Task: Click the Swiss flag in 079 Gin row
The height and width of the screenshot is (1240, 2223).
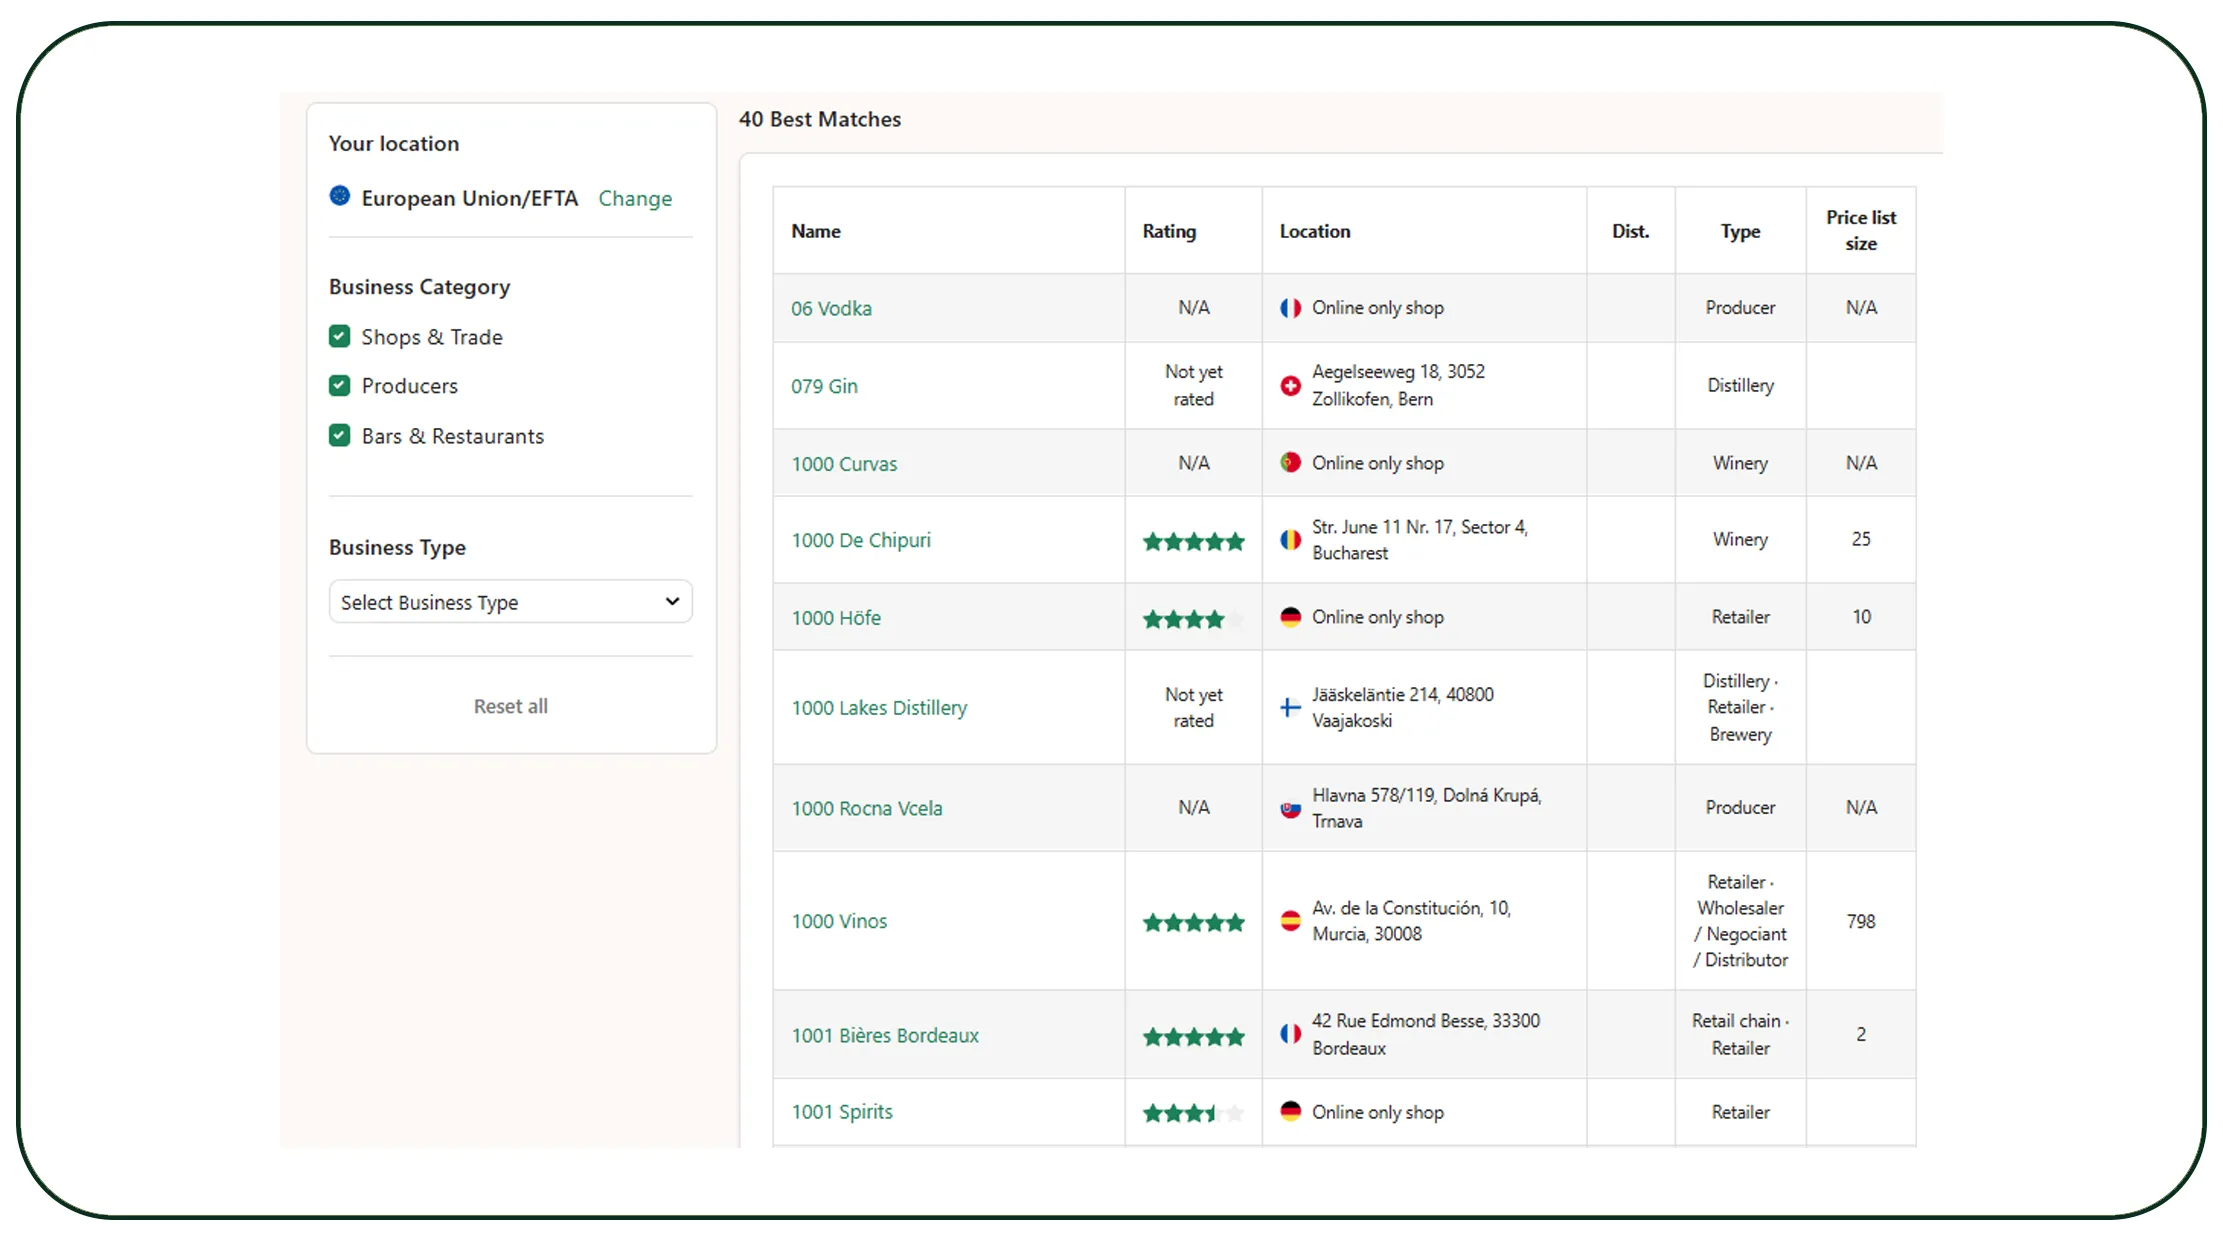Action: (1291, 385)
